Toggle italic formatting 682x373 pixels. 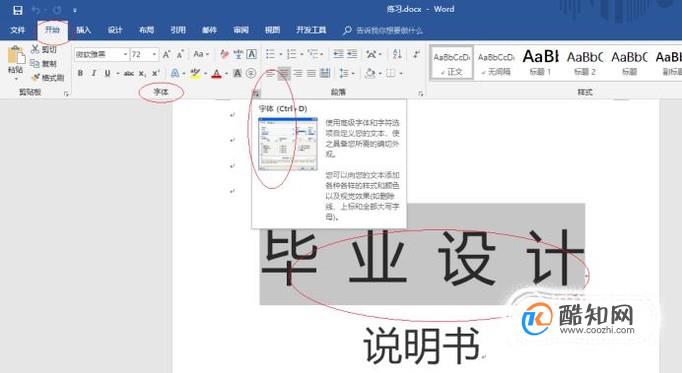(94, 73)
